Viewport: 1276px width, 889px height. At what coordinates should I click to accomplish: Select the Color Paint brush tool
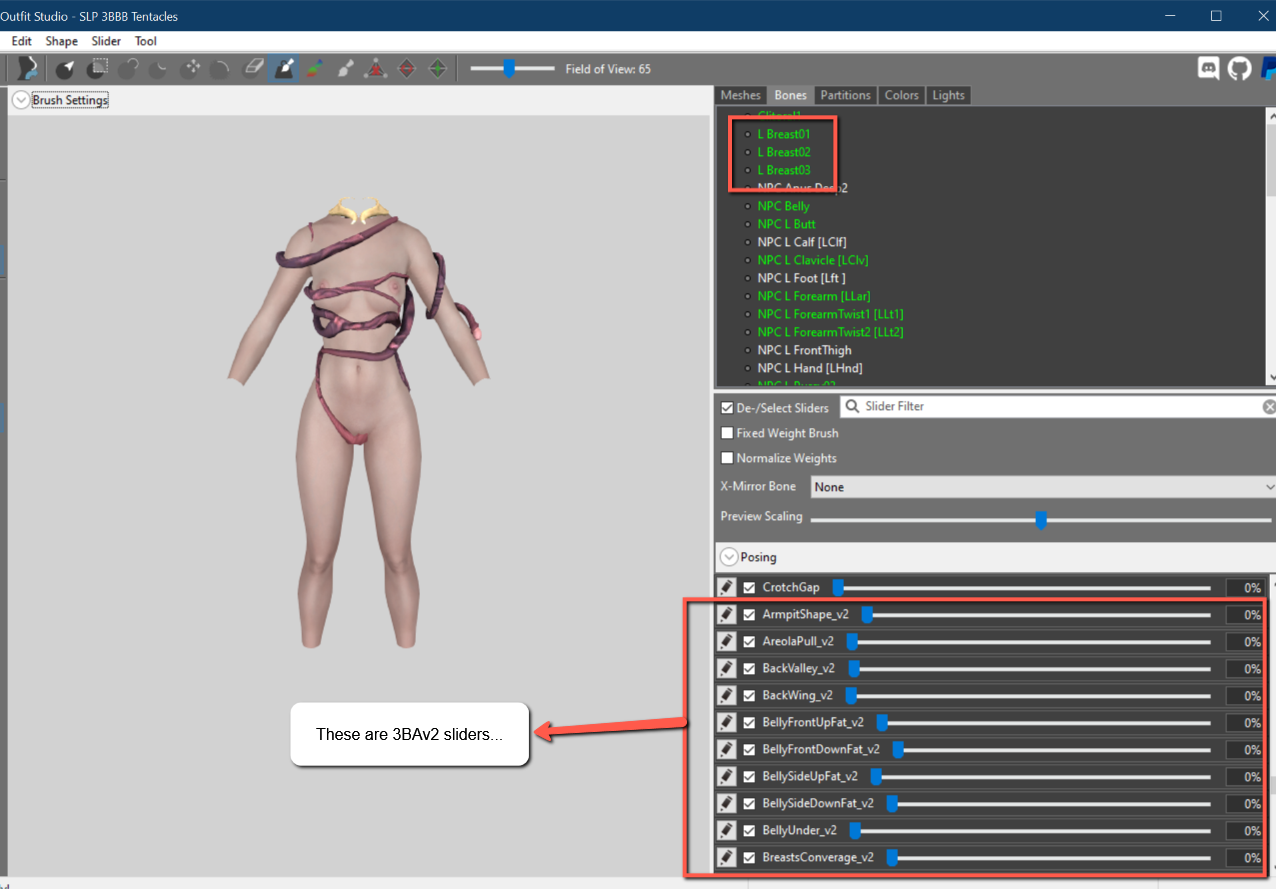(x=315, y=69)
